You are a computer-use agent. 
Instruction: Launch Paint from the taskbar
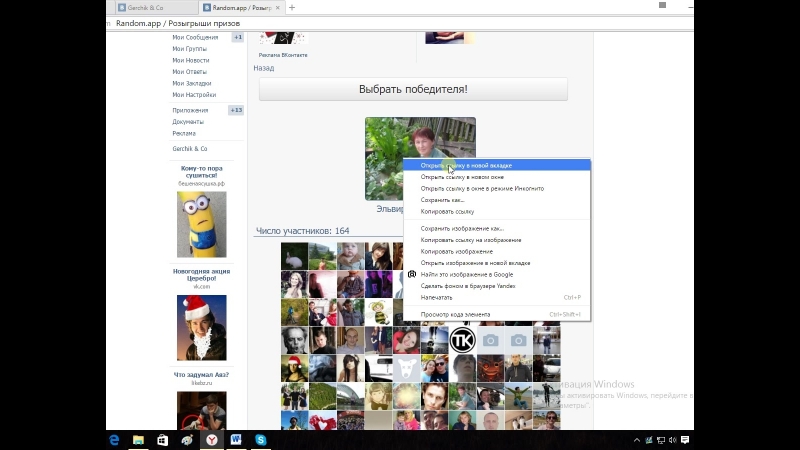click(x=187, y=440)
